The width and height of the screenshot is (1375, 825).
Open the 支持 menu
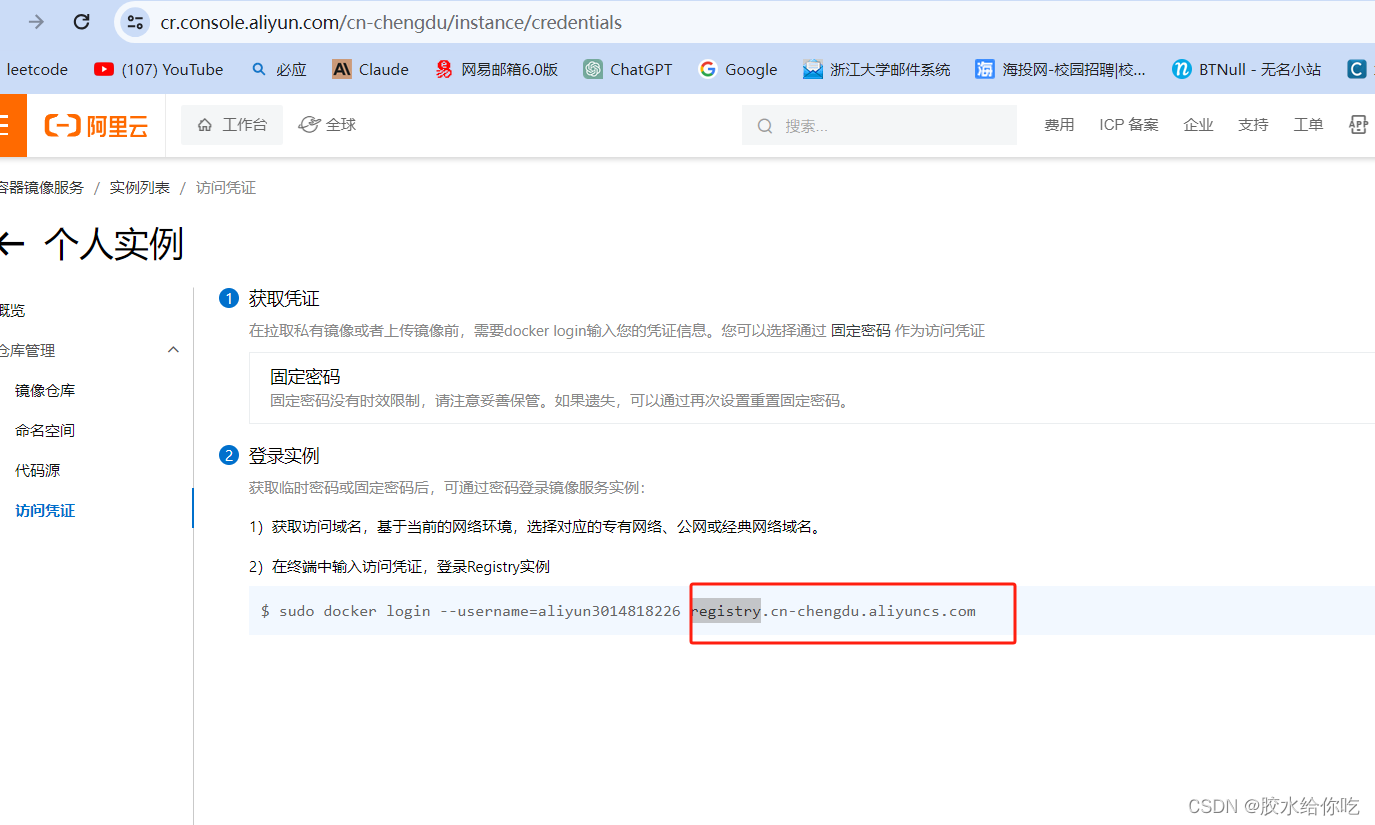pos(1253,125)
